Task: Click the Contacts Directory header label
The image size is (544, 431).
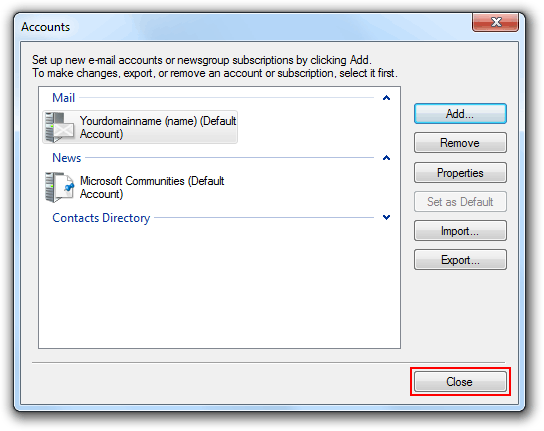Action: coord(101,218)
